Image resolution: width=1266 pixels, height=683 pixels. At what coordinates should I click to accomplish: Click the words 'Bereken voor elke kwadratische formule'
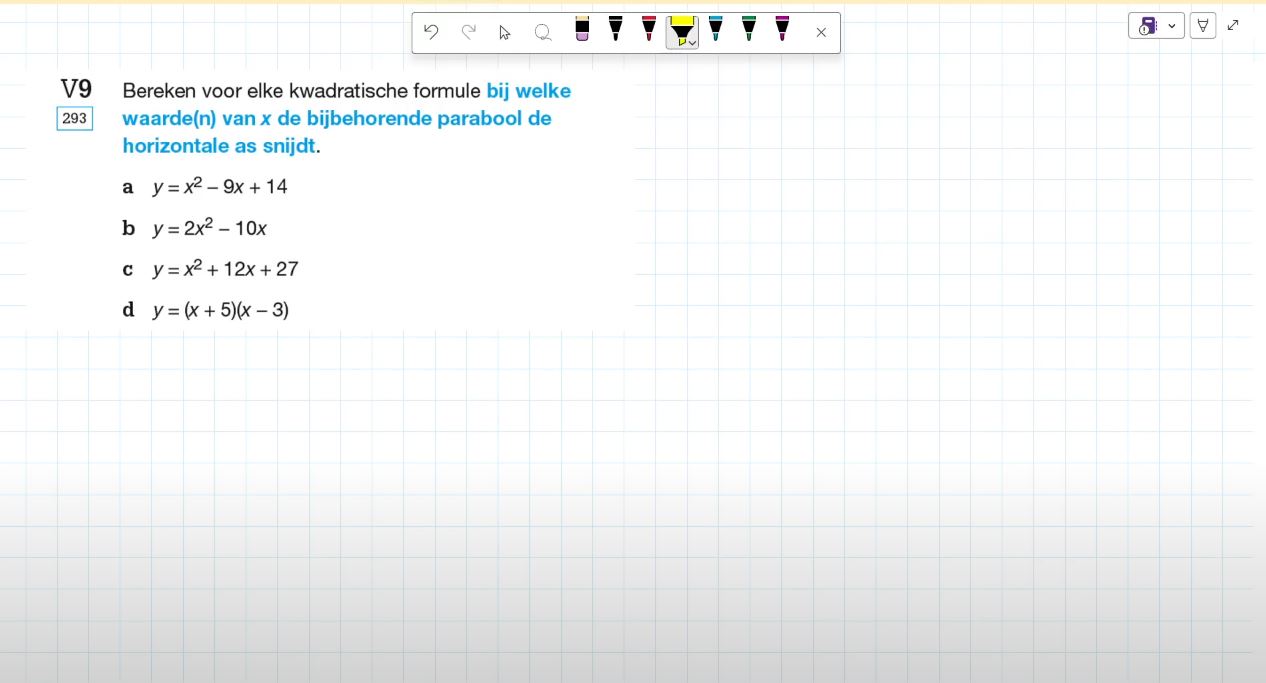(x=302, y=91)
